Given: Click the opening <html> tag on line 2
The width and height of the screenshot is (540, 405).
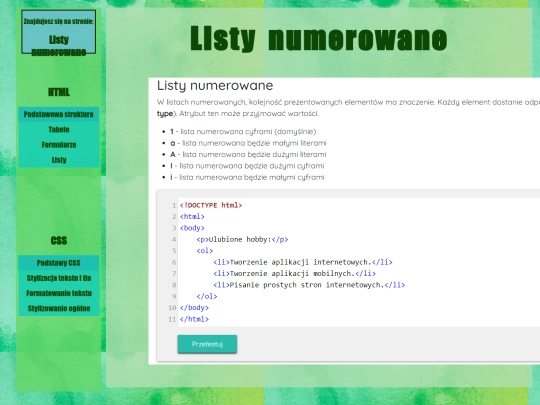Looking at the screenshot, I should pyautogui.click(x=192, y=217).
